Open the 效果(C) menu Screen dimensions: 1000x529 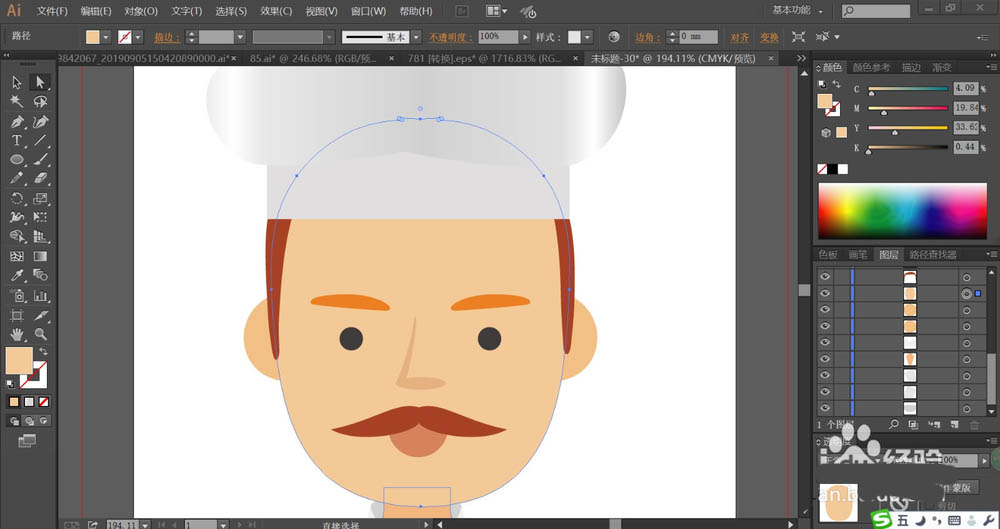[276, 11]
